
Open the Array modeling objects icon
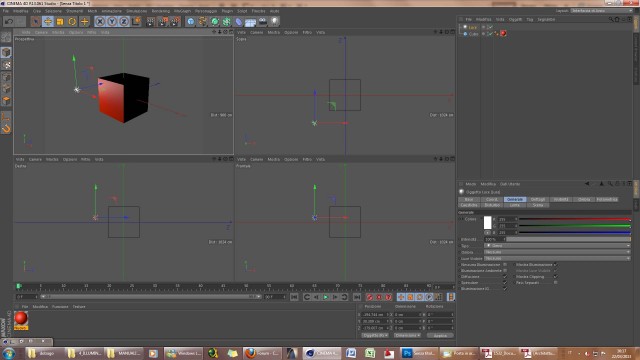coord(227,21)
